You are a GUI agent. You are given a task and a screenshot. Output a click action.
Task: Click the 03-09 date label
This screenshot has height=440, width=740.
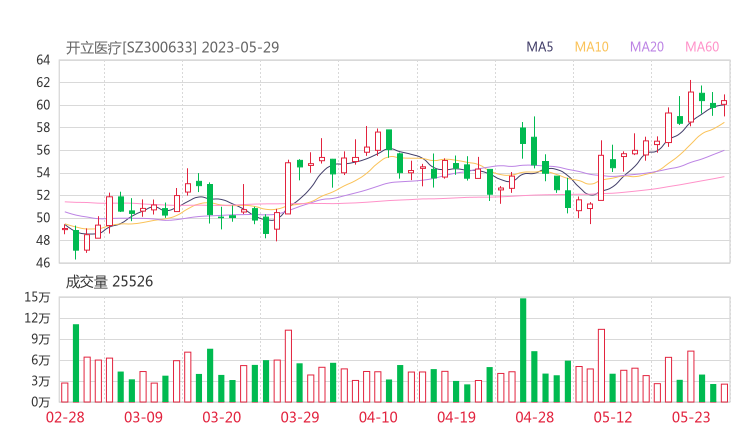point(143,417)
